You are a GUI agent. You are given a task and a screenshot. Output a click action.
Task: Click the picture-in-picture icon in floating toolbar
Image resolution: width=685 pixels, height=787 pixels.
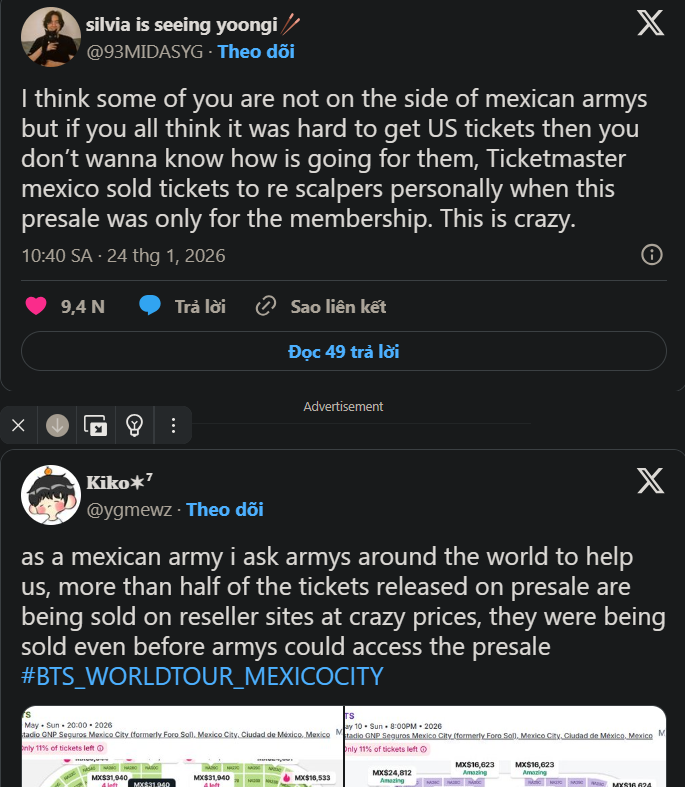tap(95, 426)
